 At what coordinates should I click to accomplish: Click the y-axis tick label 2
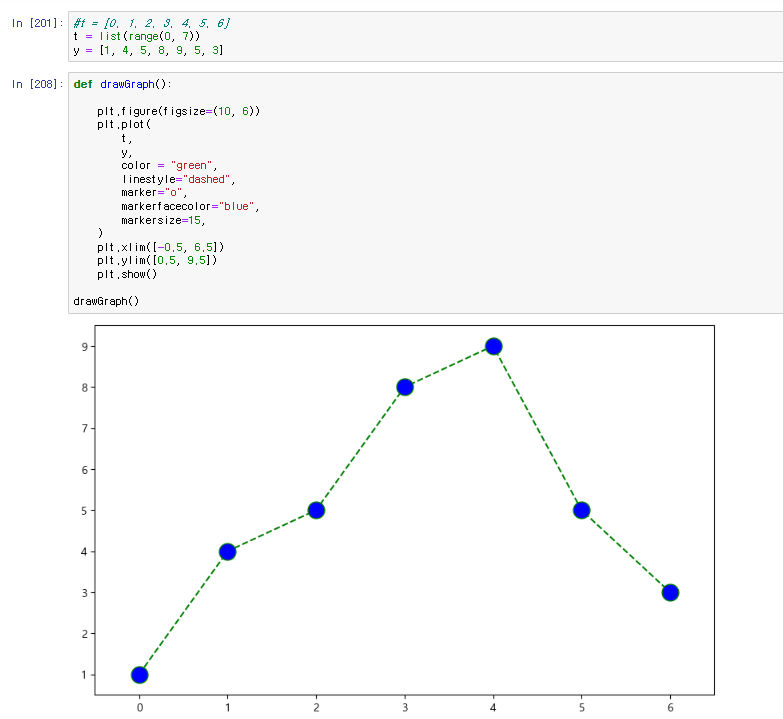[84, 634]
